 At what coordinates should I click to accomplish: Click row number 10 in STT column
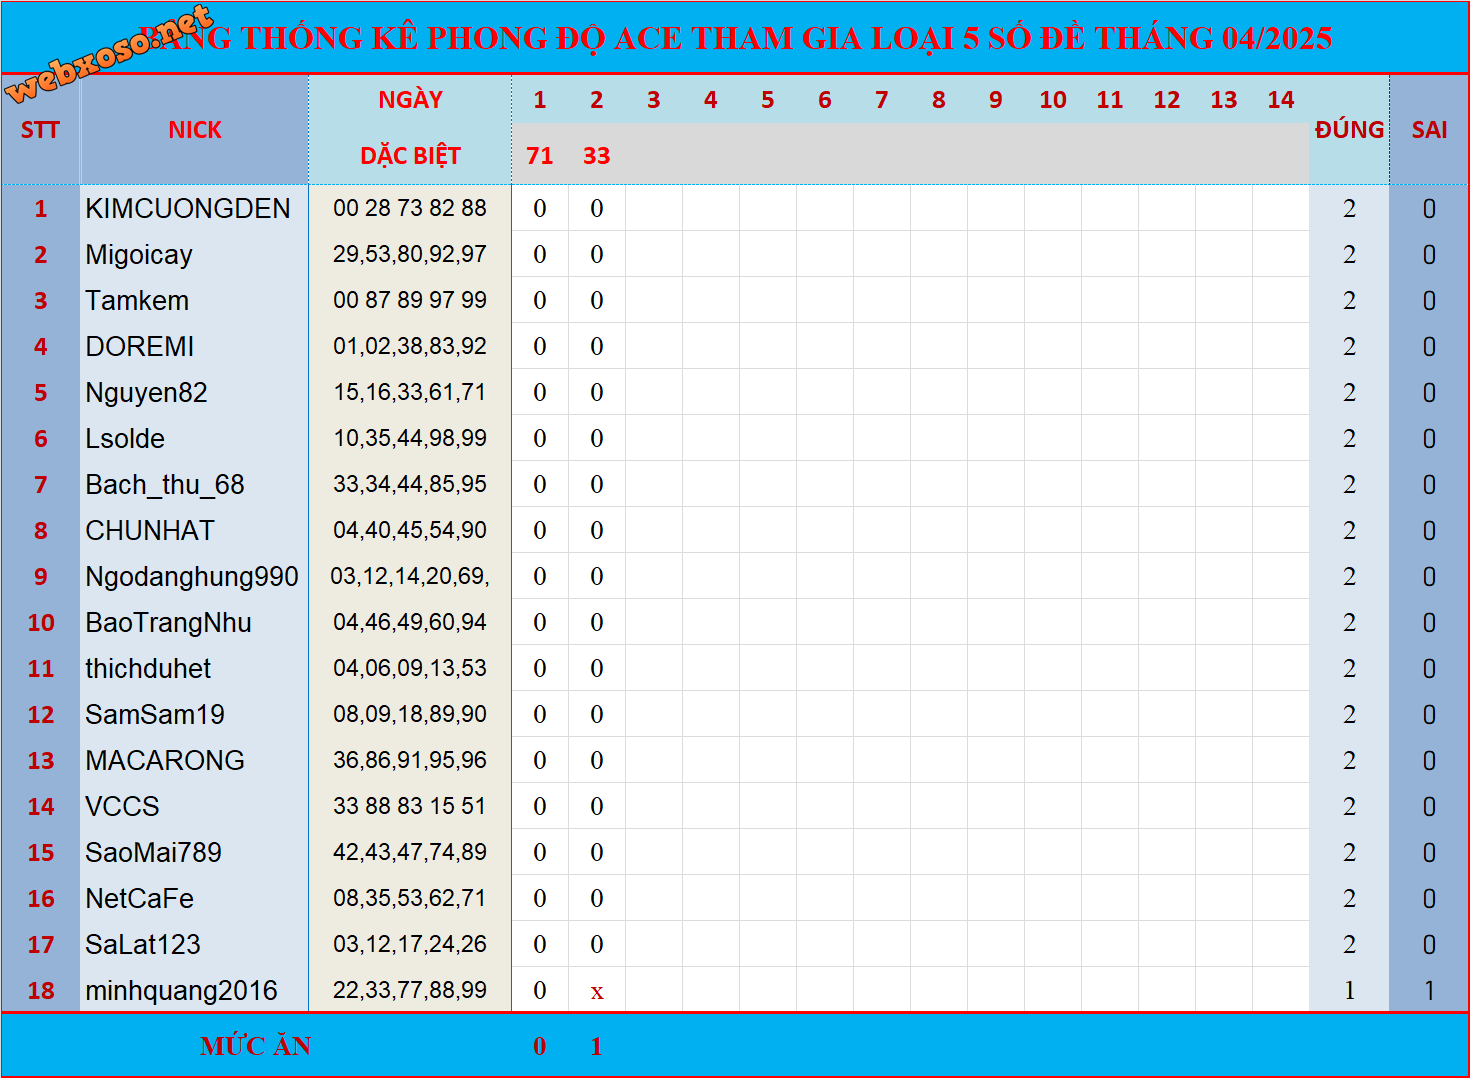click(x=41, y=622)
